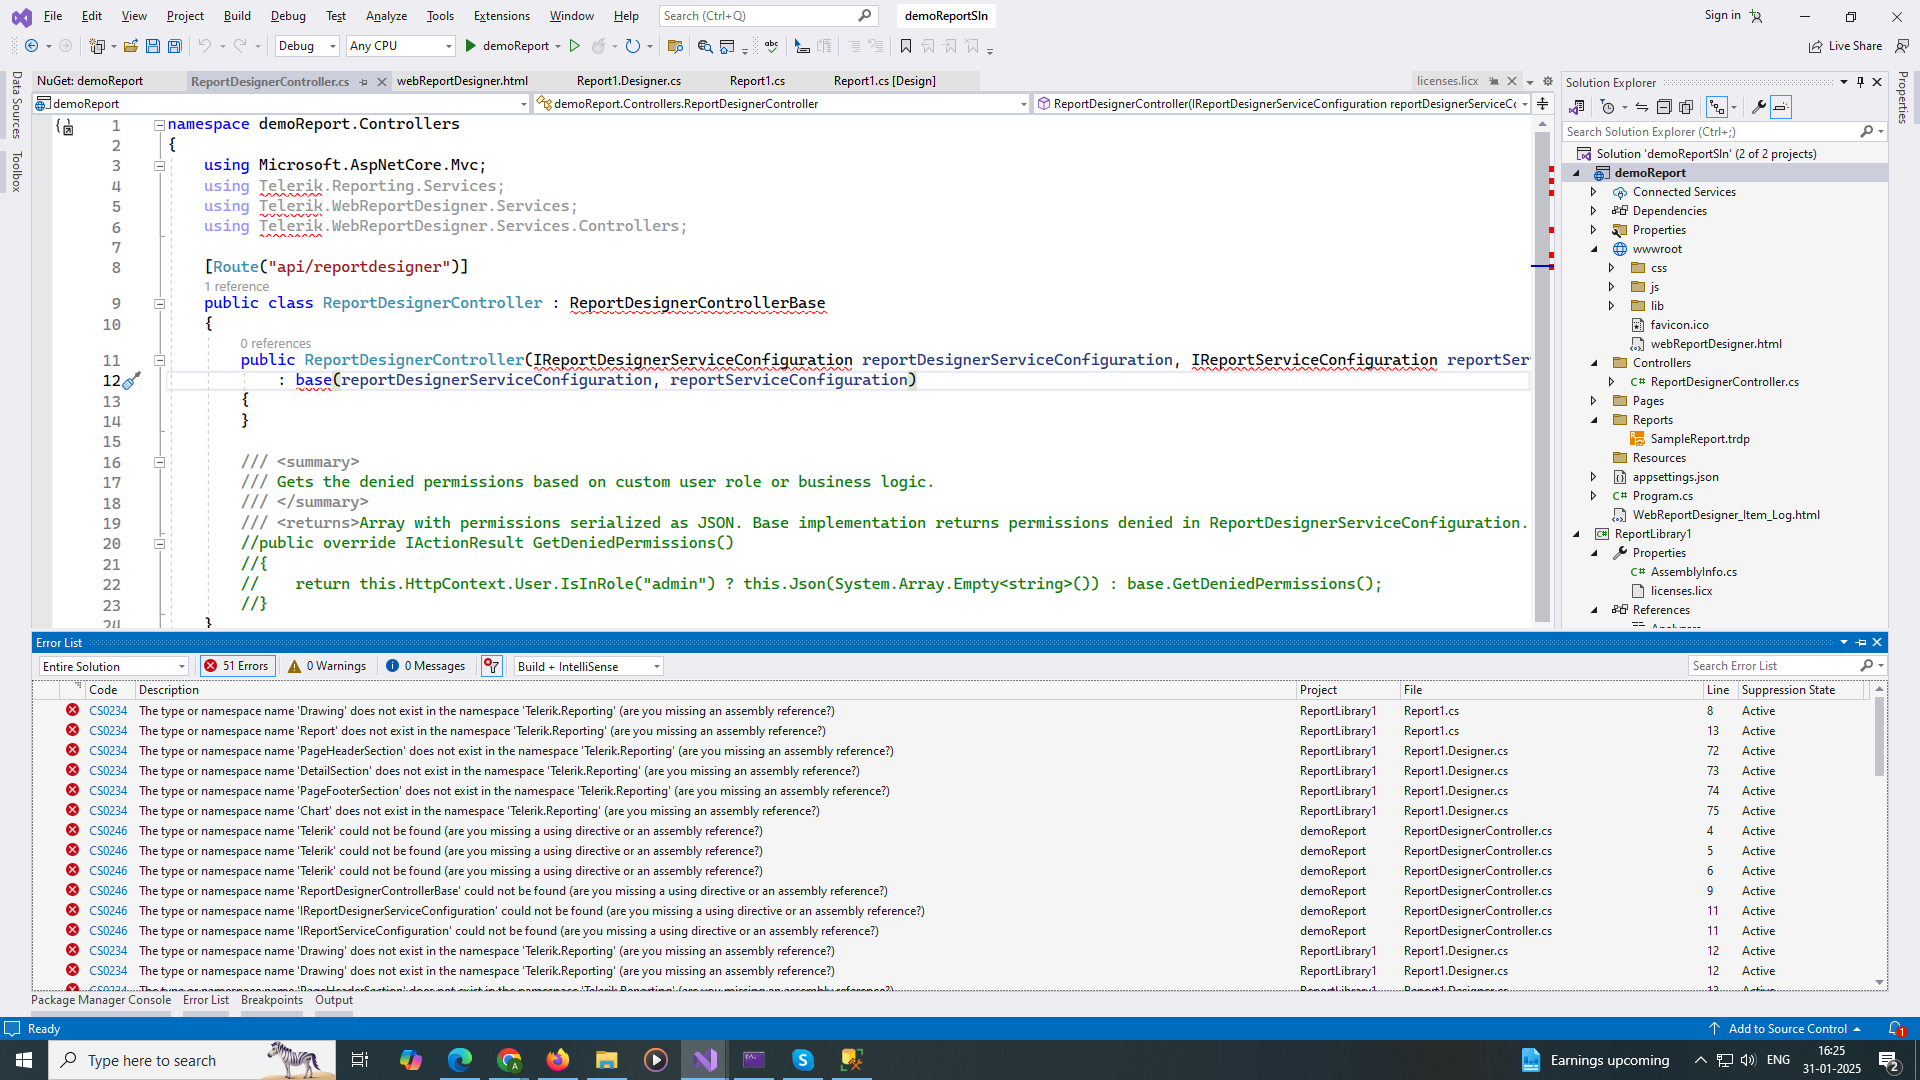The image size is (1920, 1080).
Task: Toggle the 0 Warnings filter button
Action: [x=327, y=666]
